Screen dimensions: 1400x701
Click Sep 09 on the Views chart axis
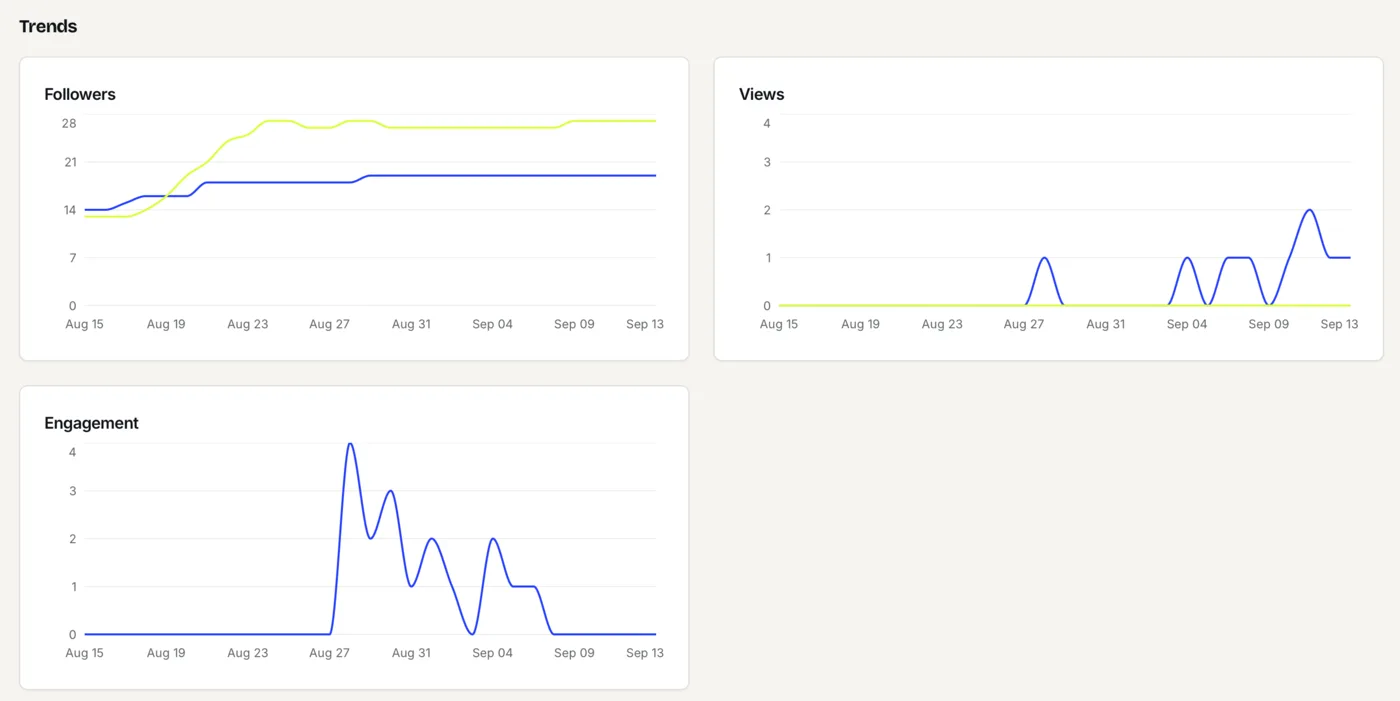1269,324
